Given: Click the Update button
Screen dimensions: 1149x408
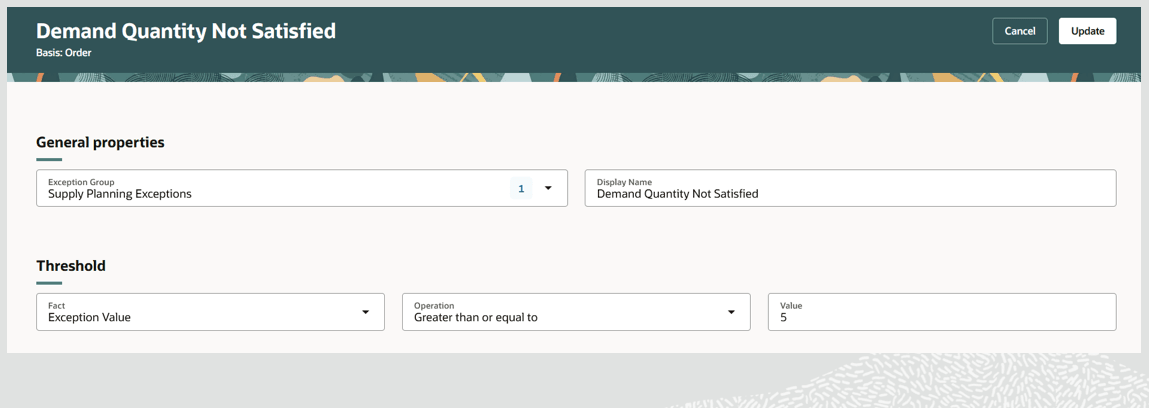Looking at the screenshot, I should pyautogui.click(x=1087, y=31).
